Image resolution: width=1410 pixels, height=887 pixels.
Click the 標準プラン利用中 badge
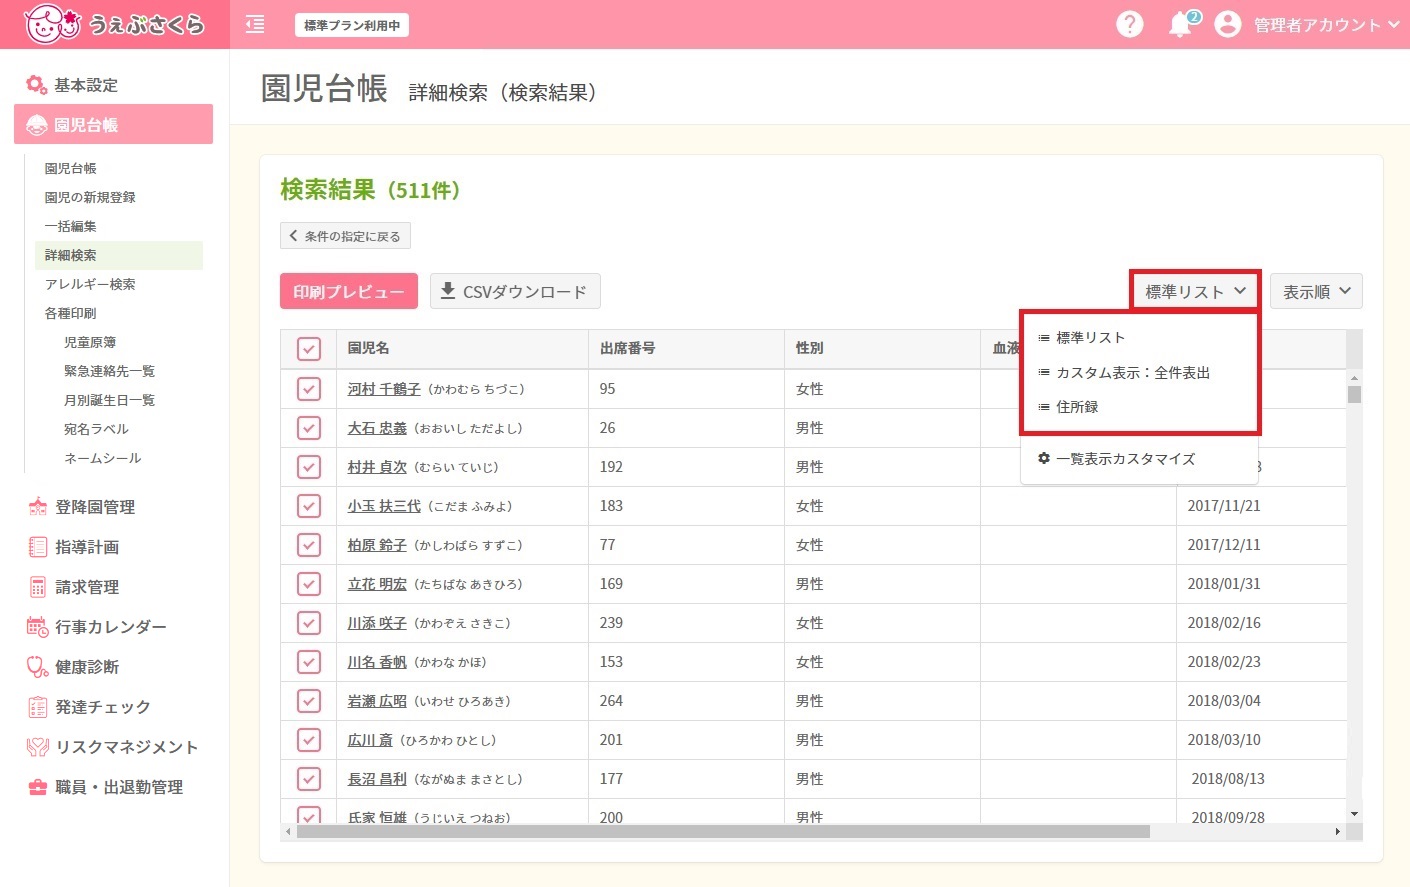(352, 25)
